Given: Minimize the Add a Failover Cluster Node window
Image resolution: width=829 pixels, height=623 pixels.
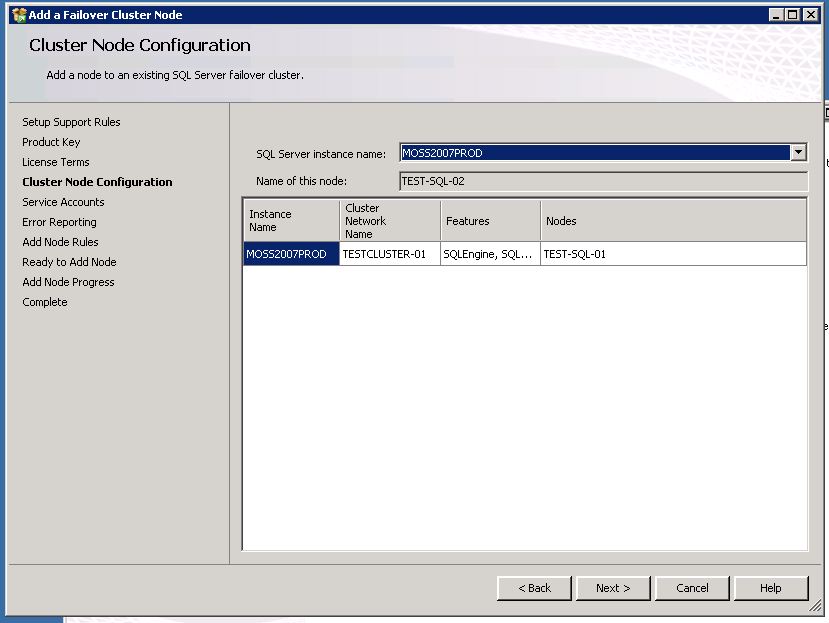Looking at the screenshot, I should 775,15.
